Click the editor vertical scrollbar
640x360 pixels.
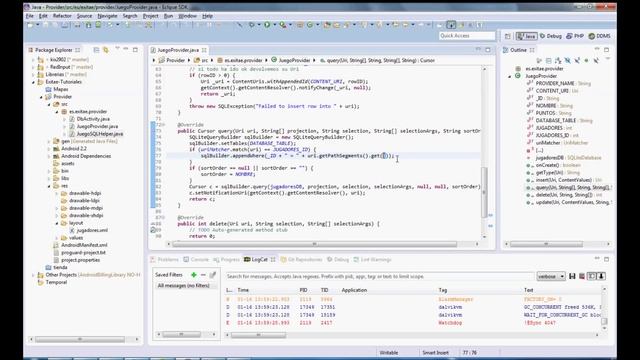[484, 192]
